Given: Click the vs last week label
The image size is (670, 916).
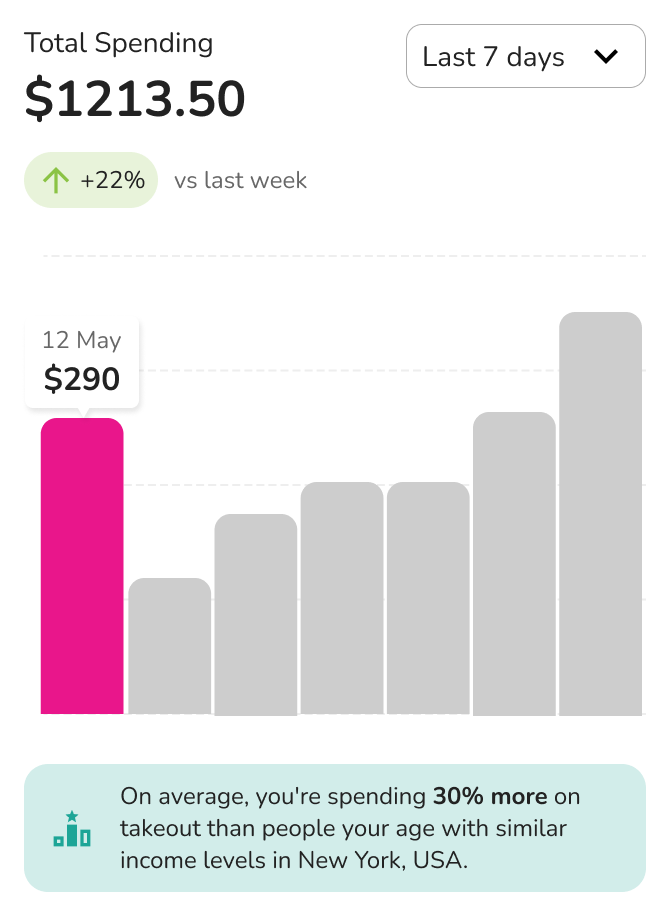Looking at the screenshot, I should [241, 181].
